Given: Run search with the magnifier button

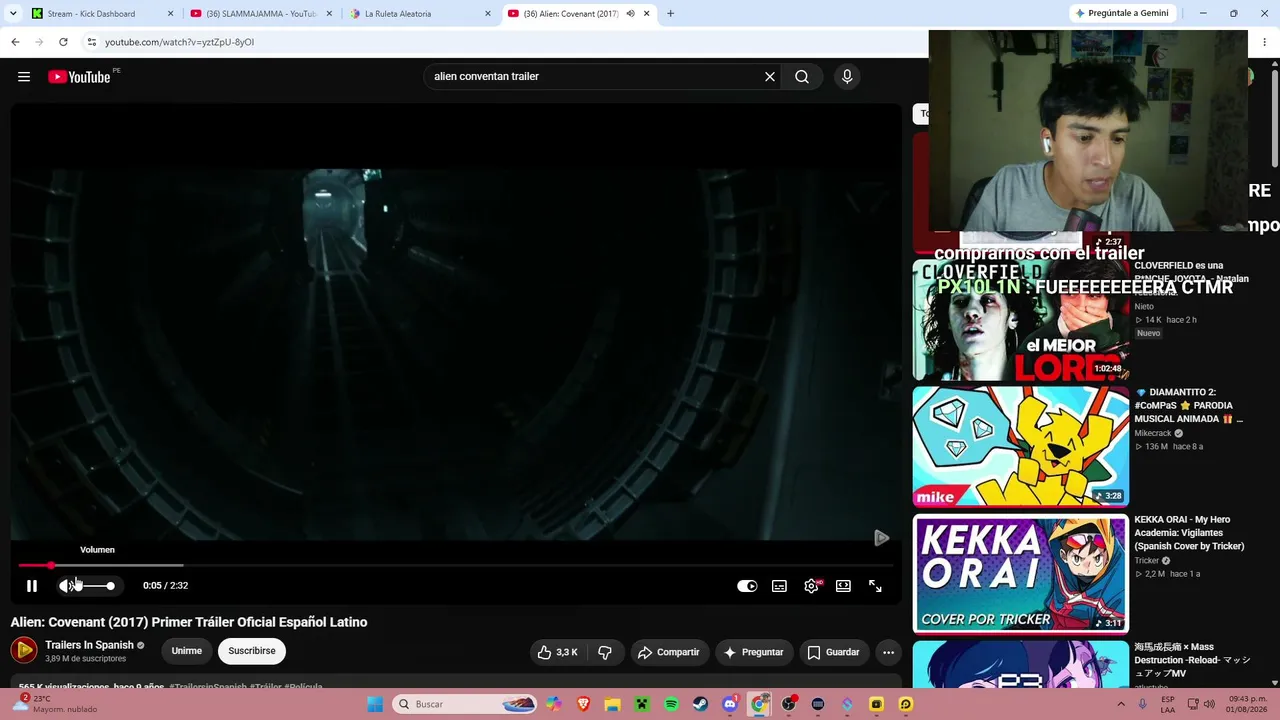Looking at the screenshot, I should click(802, 77).
